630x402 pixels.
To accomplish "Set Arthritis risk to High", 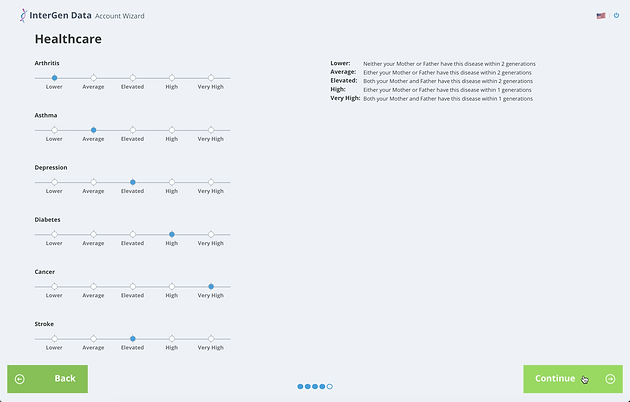I will tap(172, 78).
